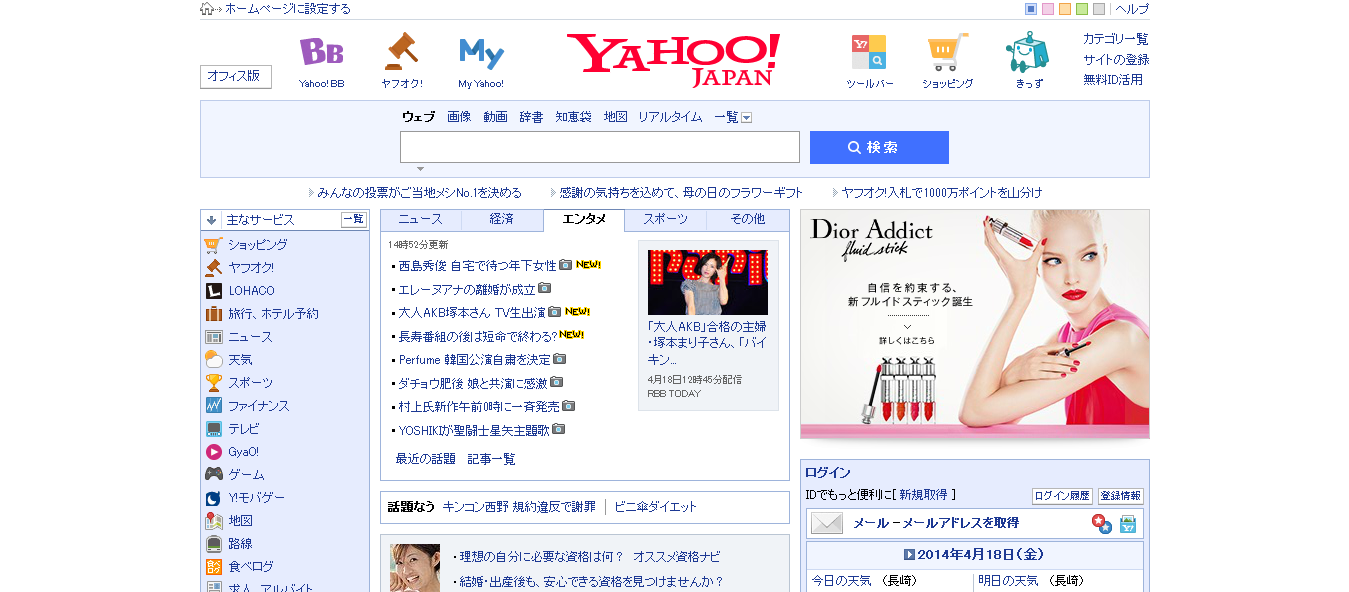
Task: Click the 登録情報 button
Action: 1120,496
